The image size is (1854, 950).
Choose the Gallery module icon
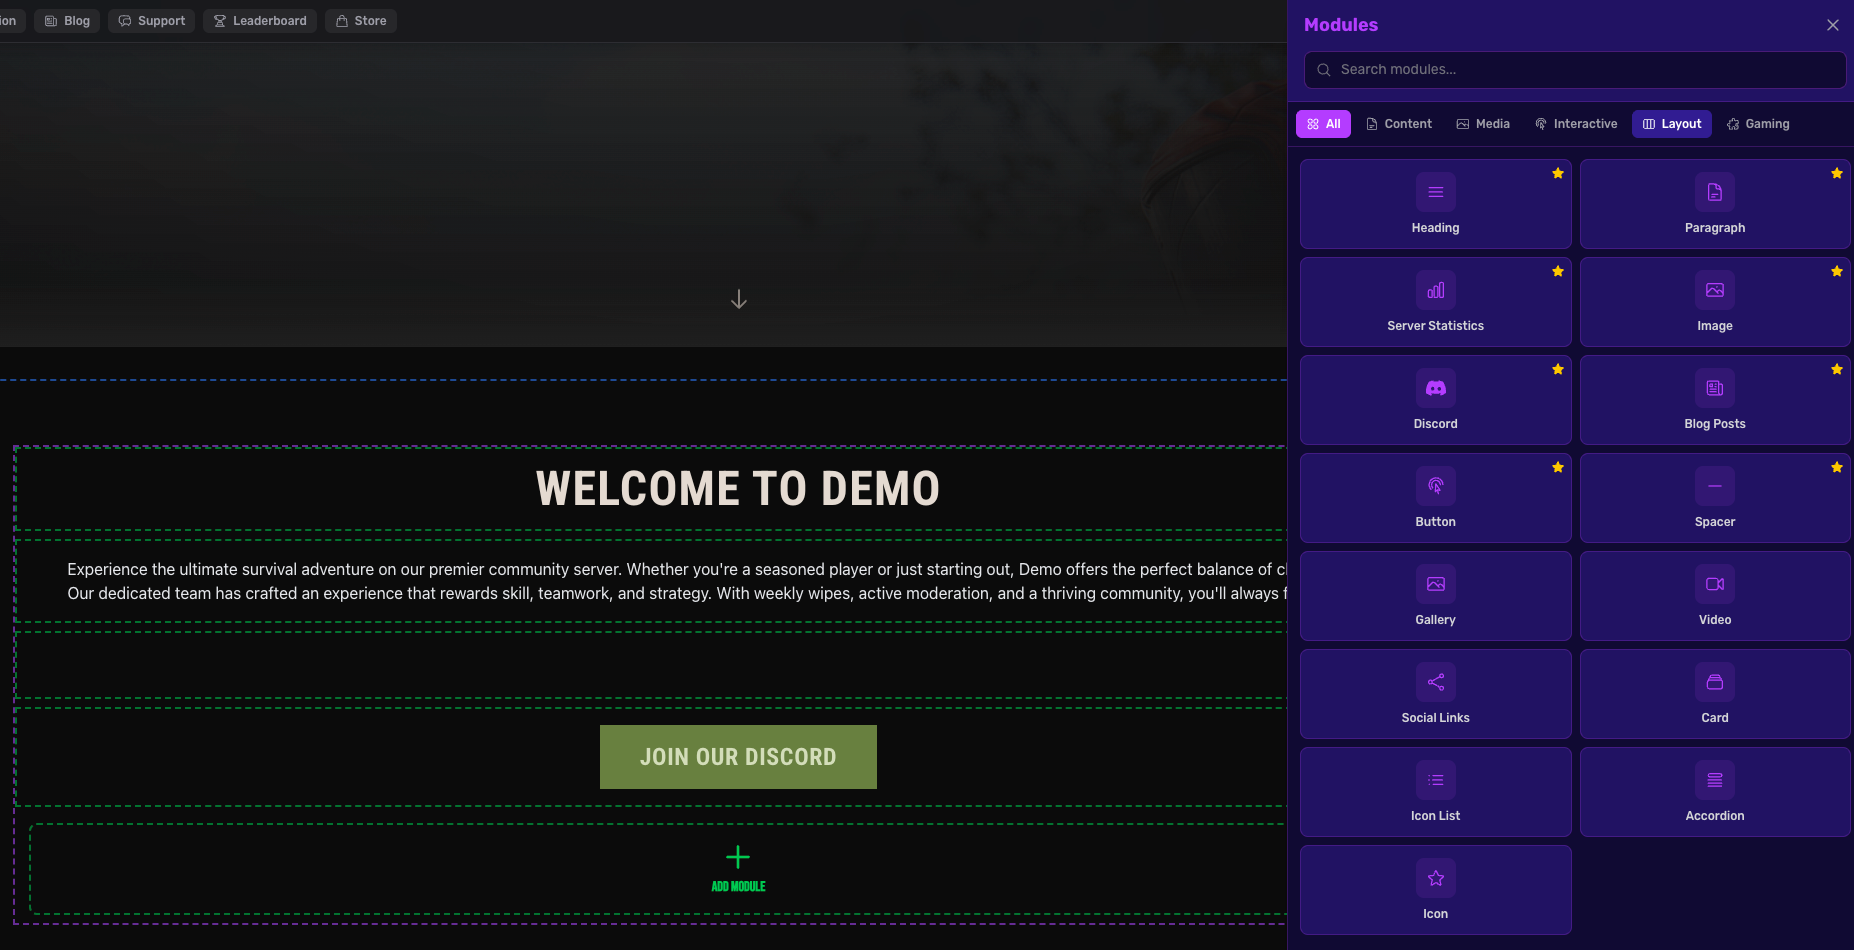coord(1435,585)
